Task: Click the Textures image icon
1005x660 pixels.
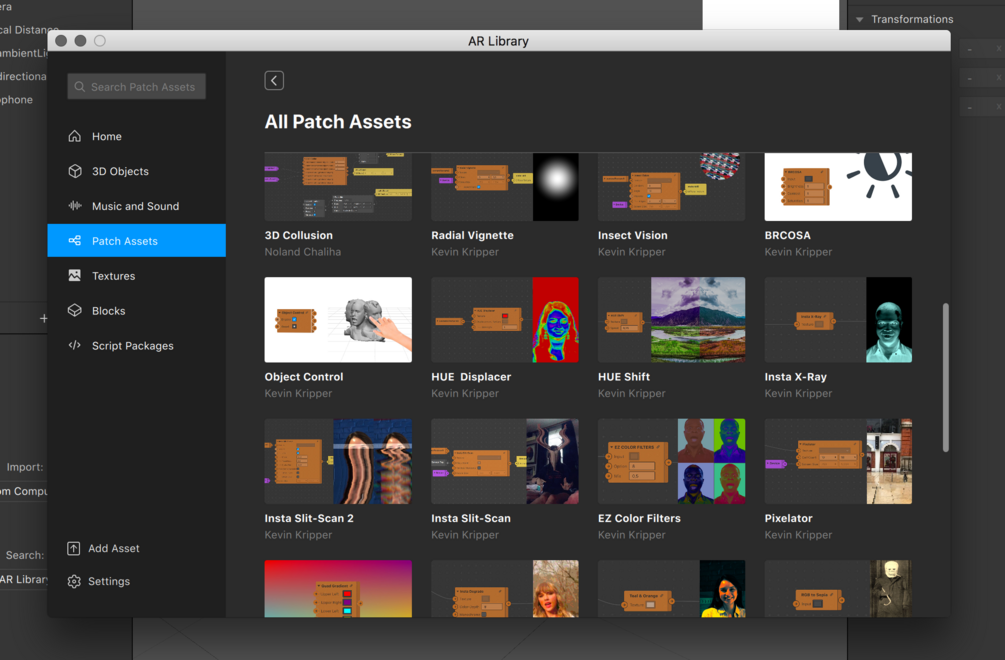Action: [75, 276]
